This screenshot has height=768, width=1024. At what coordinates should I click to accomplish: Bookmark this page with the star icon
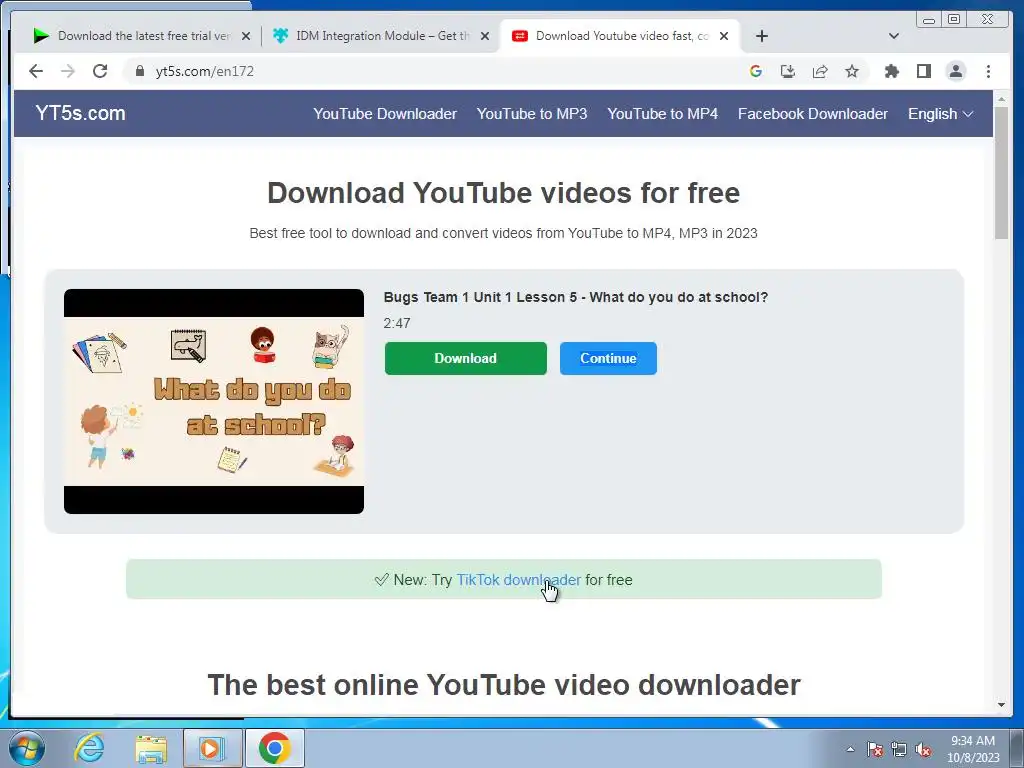coord(852,71)
